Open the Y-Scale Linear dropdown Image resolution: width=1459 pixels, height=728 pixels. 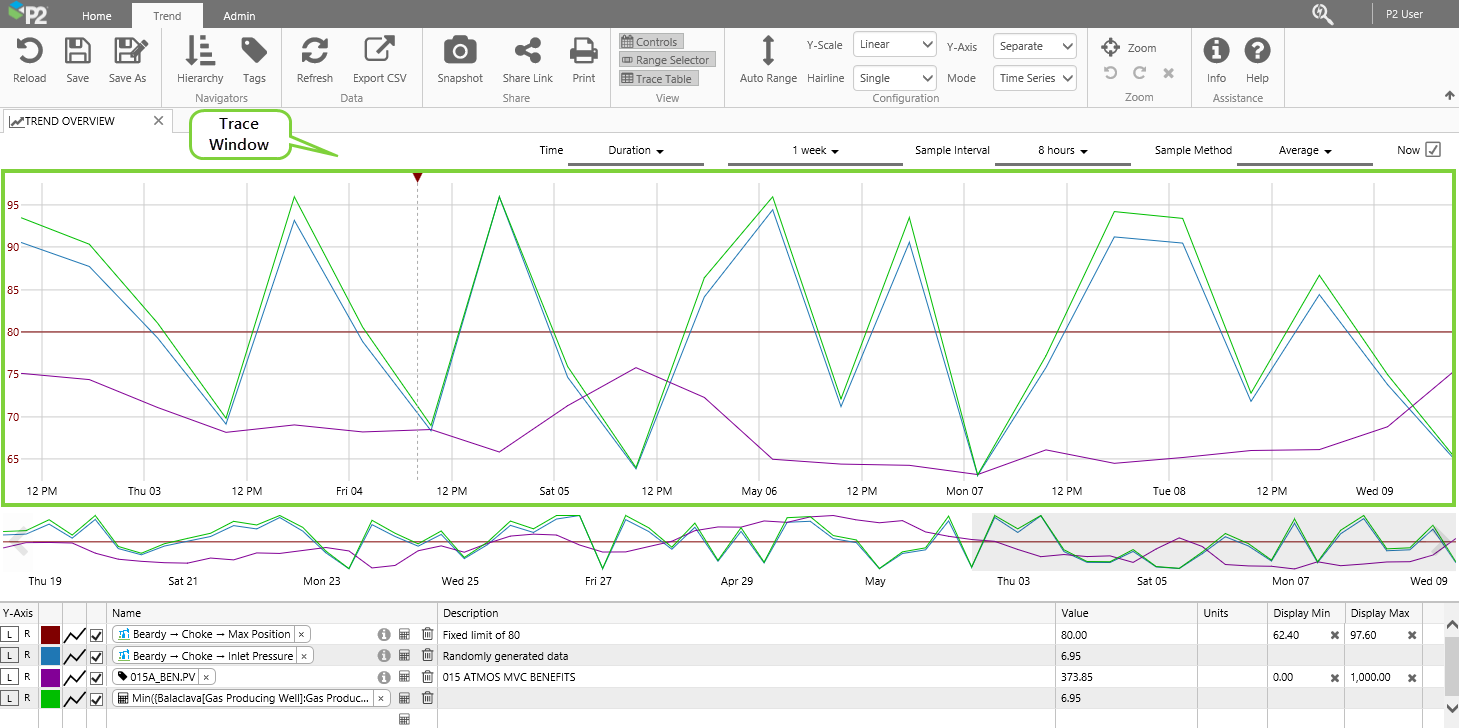894,45
